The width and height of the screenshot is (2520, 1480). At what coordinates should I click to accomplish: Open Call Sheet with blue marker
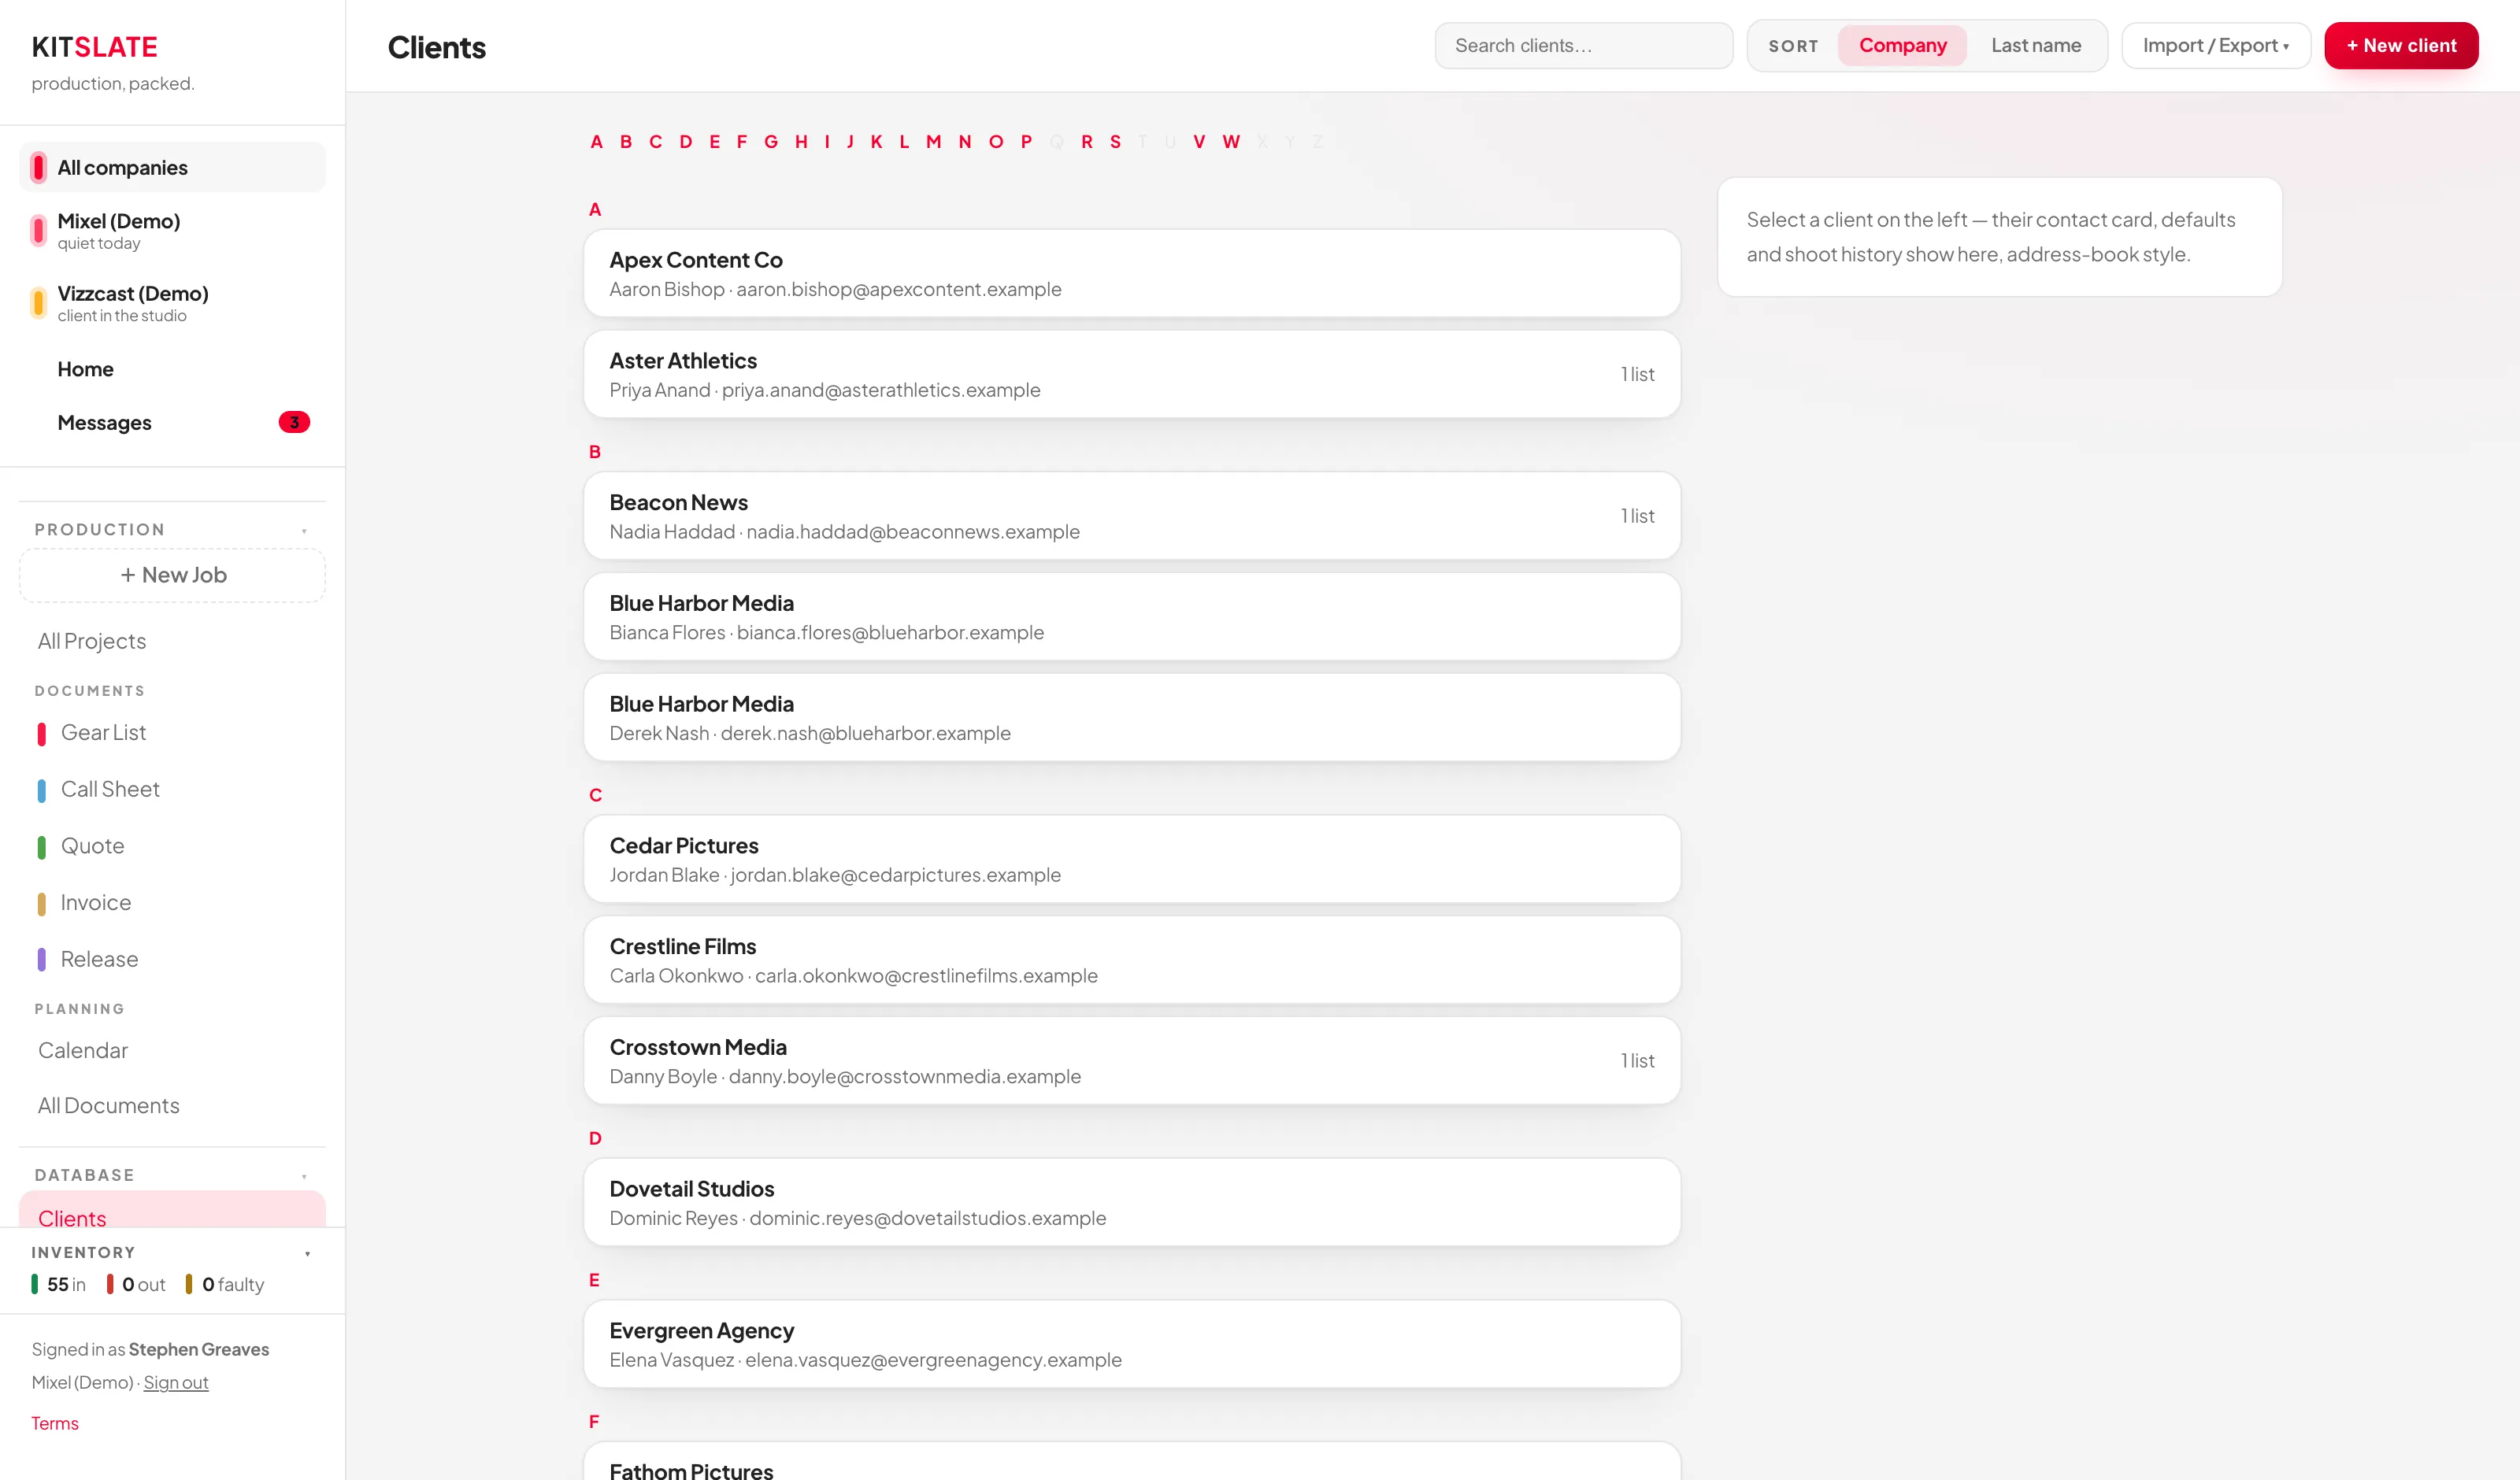pos(110,790)
